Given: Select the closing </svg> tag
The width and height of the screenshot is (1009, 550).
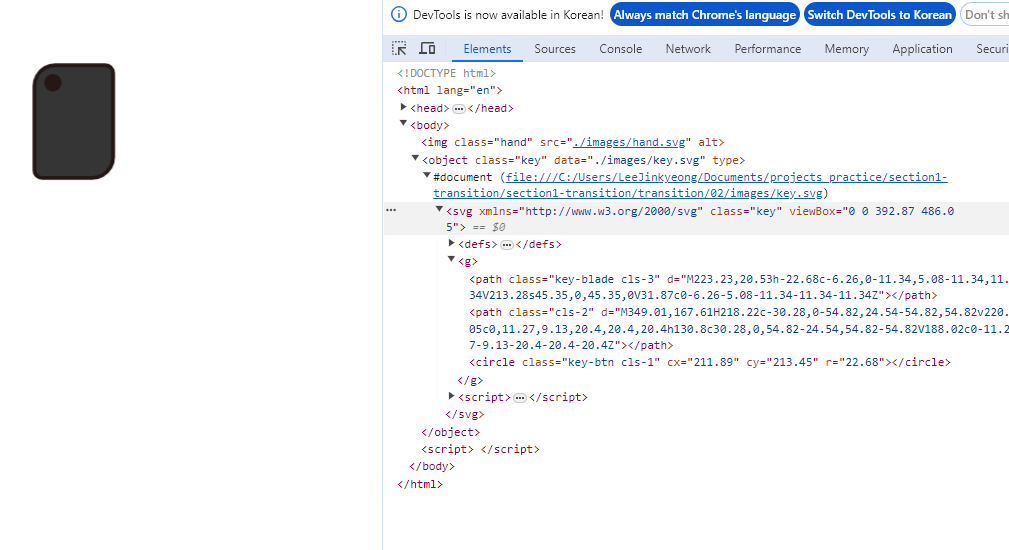Looking at the screenshot, I should (465, 414).
